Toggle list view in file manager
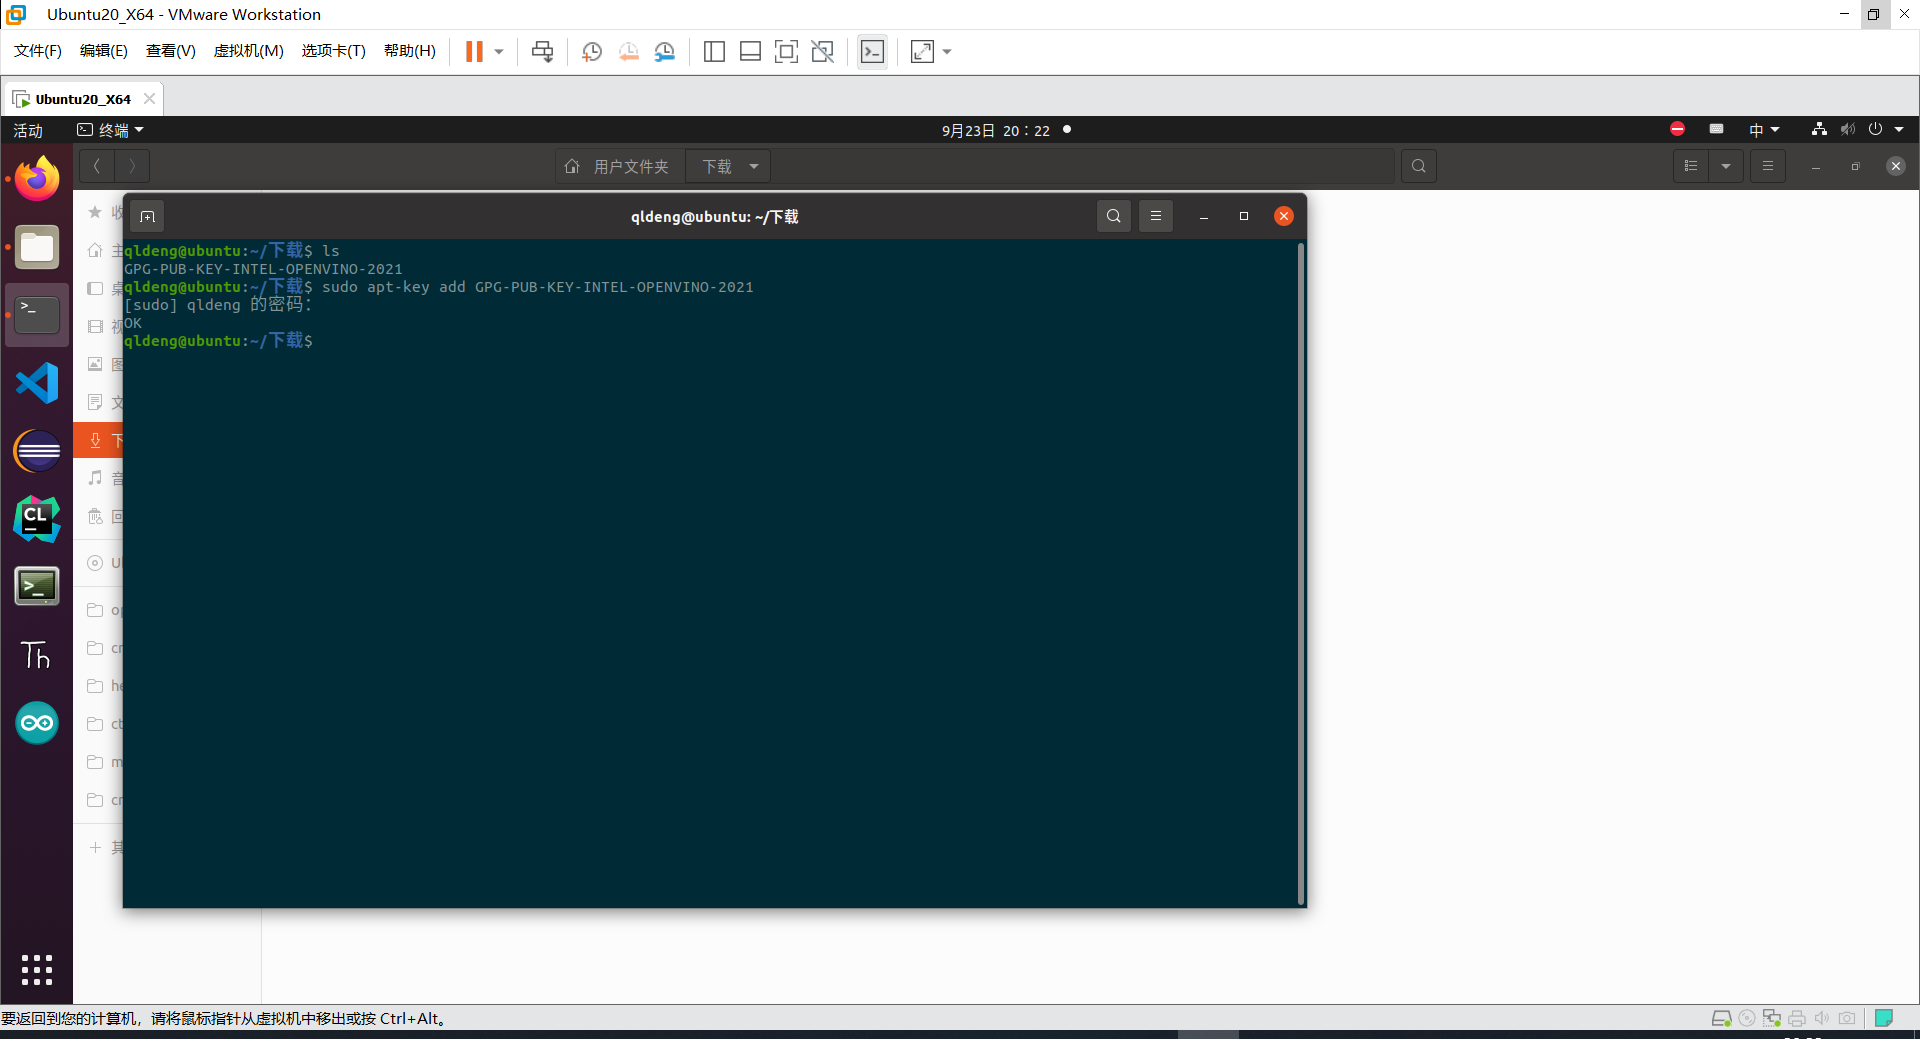This screenshot has width=1920, height=1039. (x=1691, y=166)
